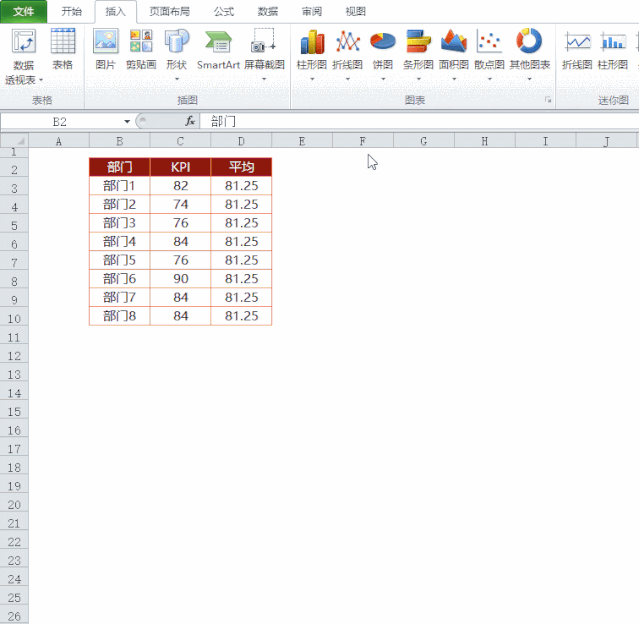This screenshot has height=624, width=639.
Task: Insert a 饼图 pie chart
Action: tap(383, 42)
